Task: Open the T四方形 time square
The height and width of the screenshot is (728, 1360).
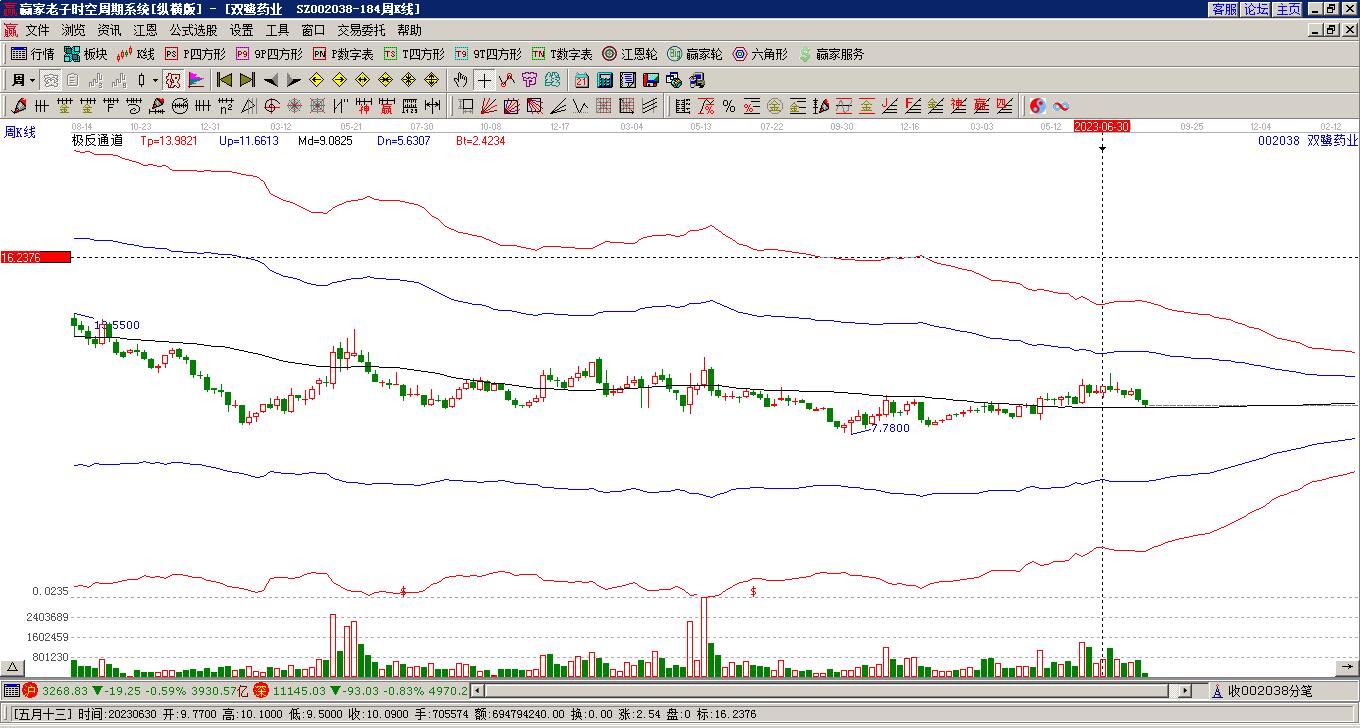Action: tap(414, 54)
